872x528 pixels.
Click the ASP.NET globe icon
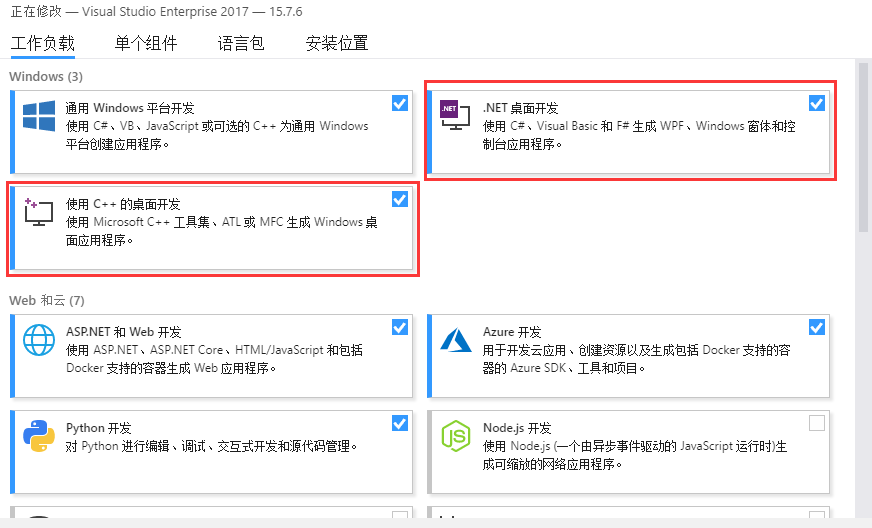tap(38, 340)
